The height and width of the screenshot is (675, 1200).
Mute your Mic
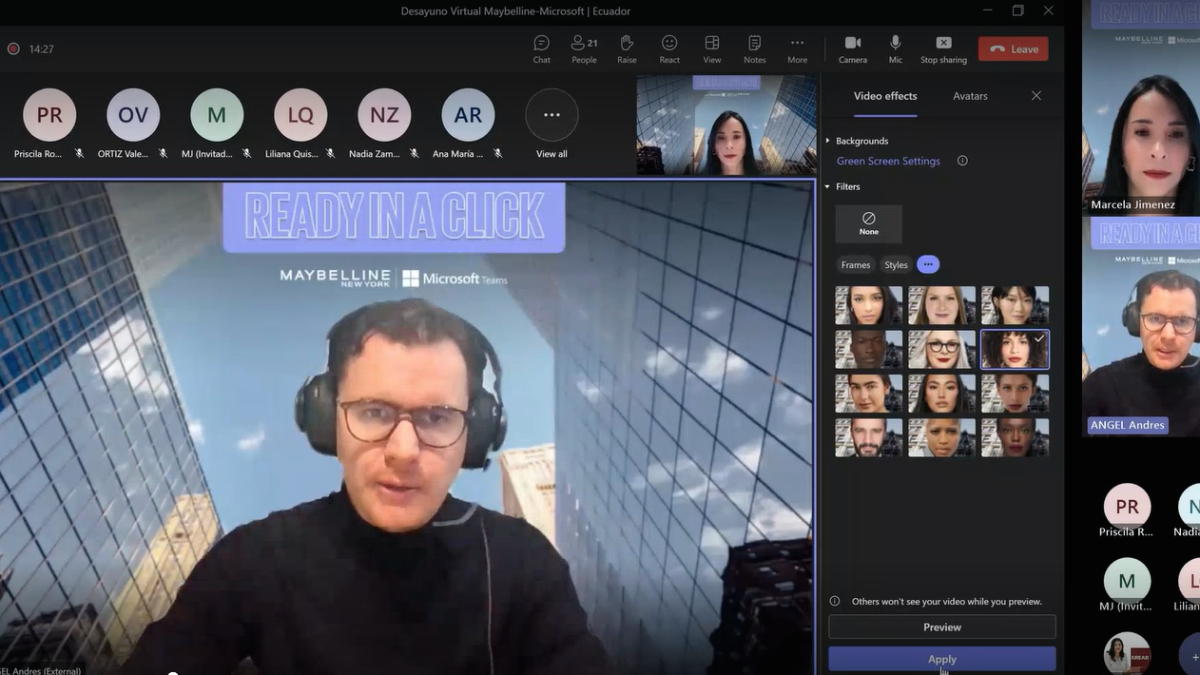pyautogui.click(x=895, y=48)
